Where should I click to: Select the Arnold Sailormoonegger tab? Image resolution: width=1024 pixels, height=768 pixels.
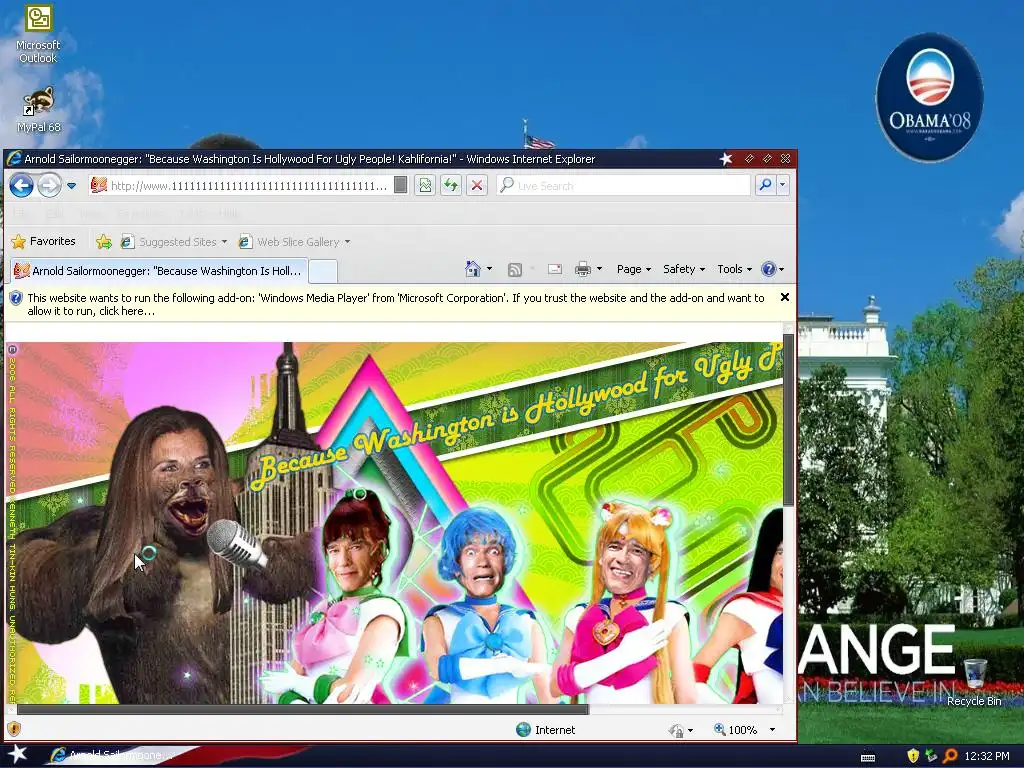point(157,271)
